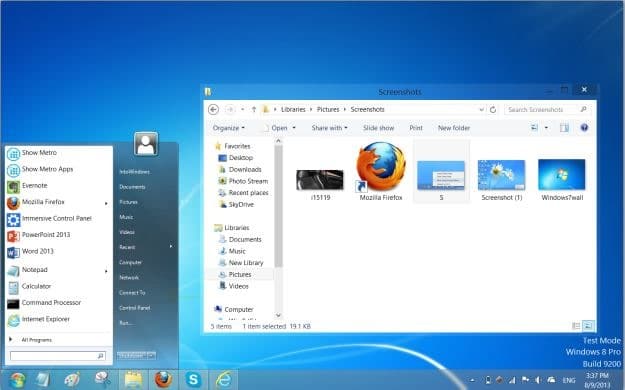The height and width of the screenshot is (390, 625).
Task: Click the Shut down button in Start menu
Action: 132,355
